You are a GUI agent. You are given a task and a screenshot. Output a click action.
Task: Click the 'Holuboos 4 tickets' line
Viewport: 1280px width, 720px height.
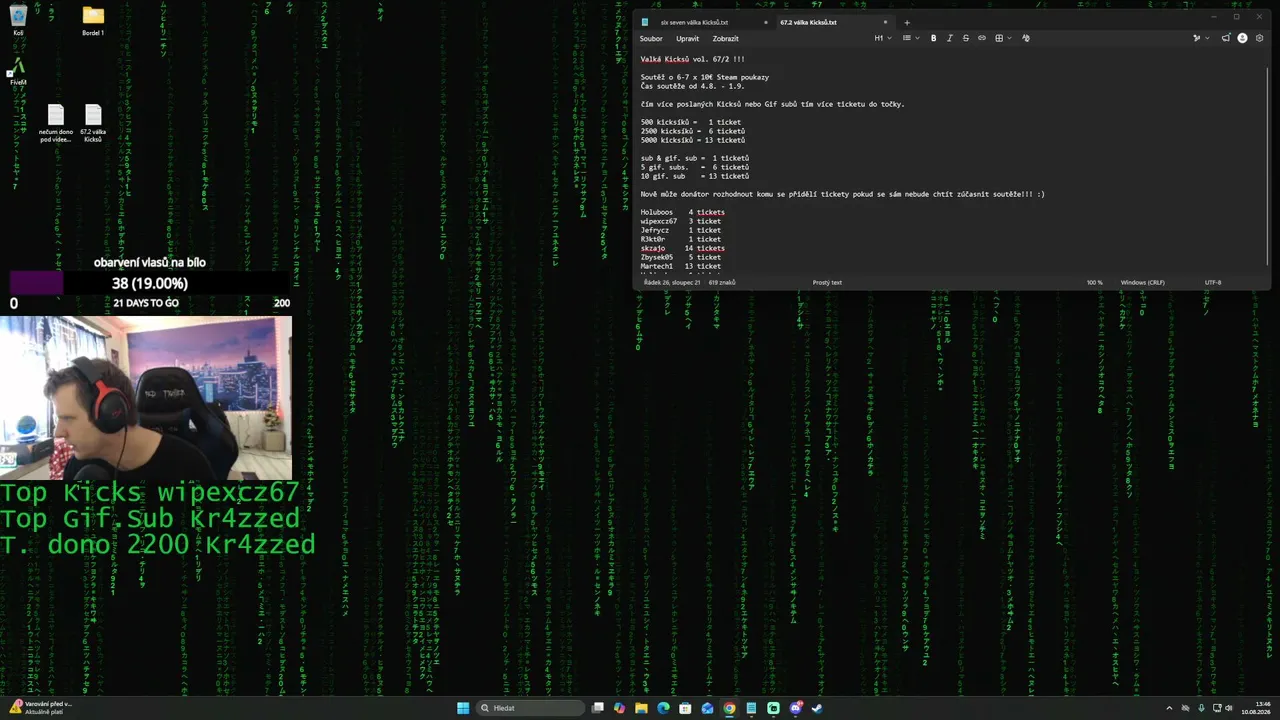tap(682, 212)
